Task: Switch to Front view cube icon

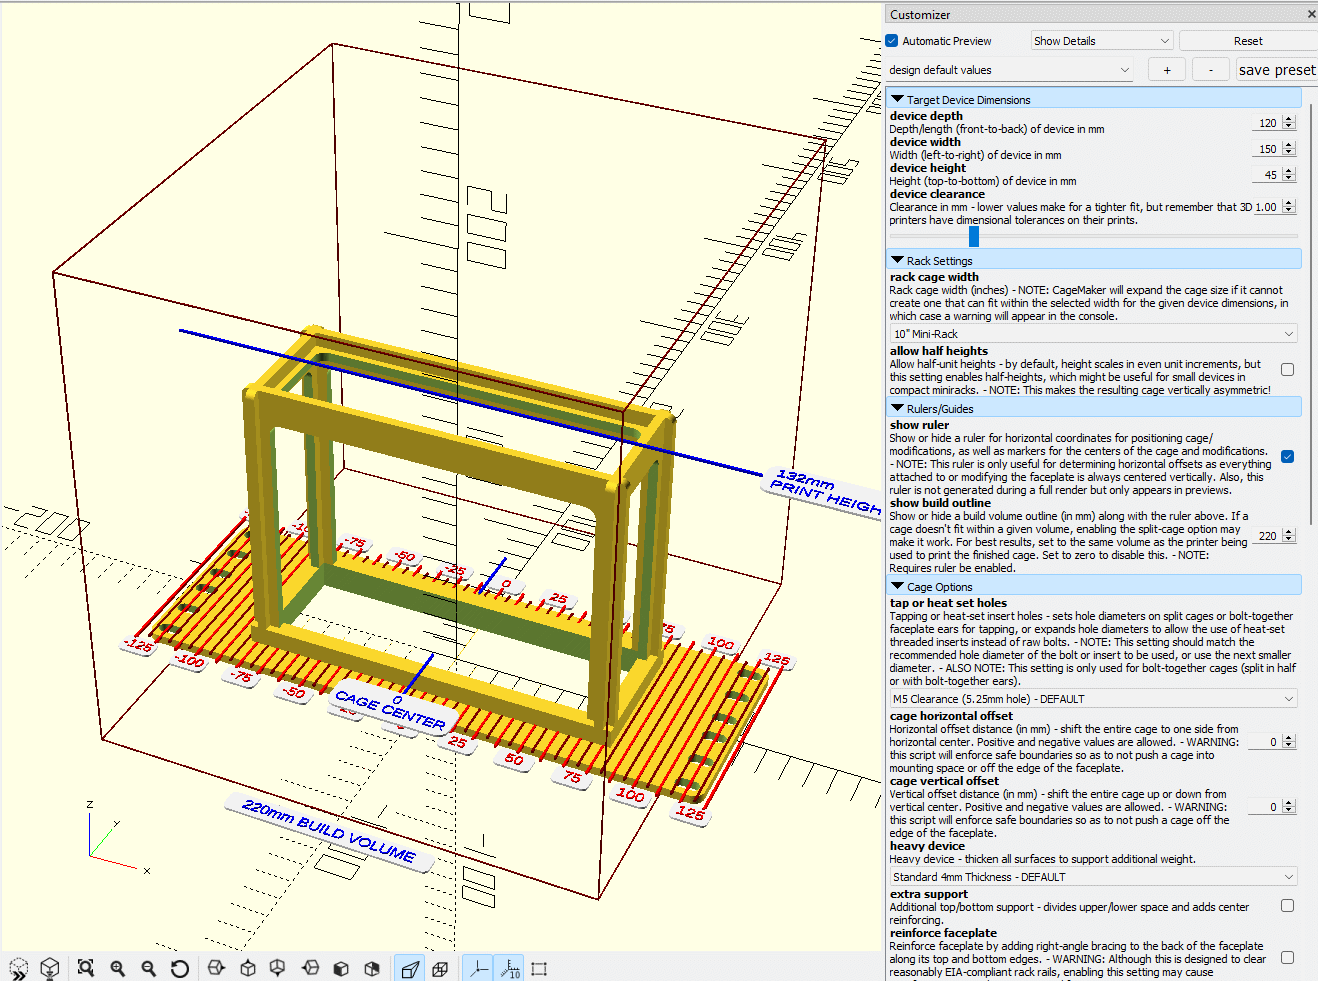Action: 341,968
